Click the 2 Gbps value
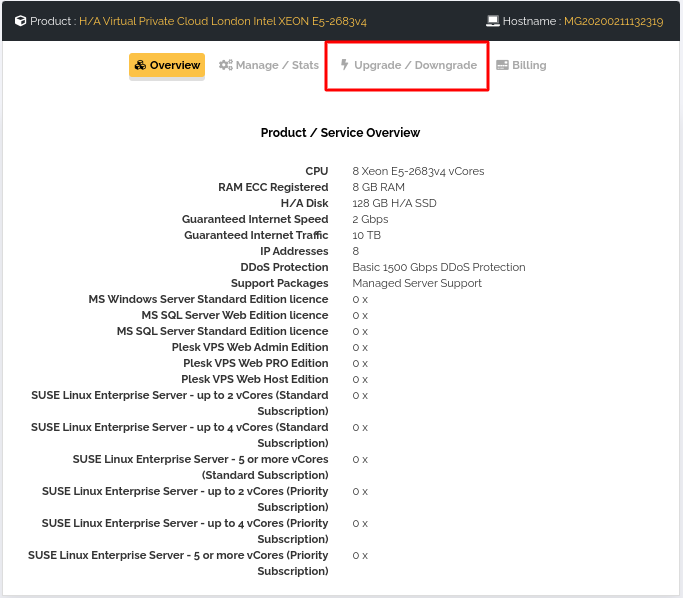The height and width of the screenshot is (598, 683). [370, 219]
